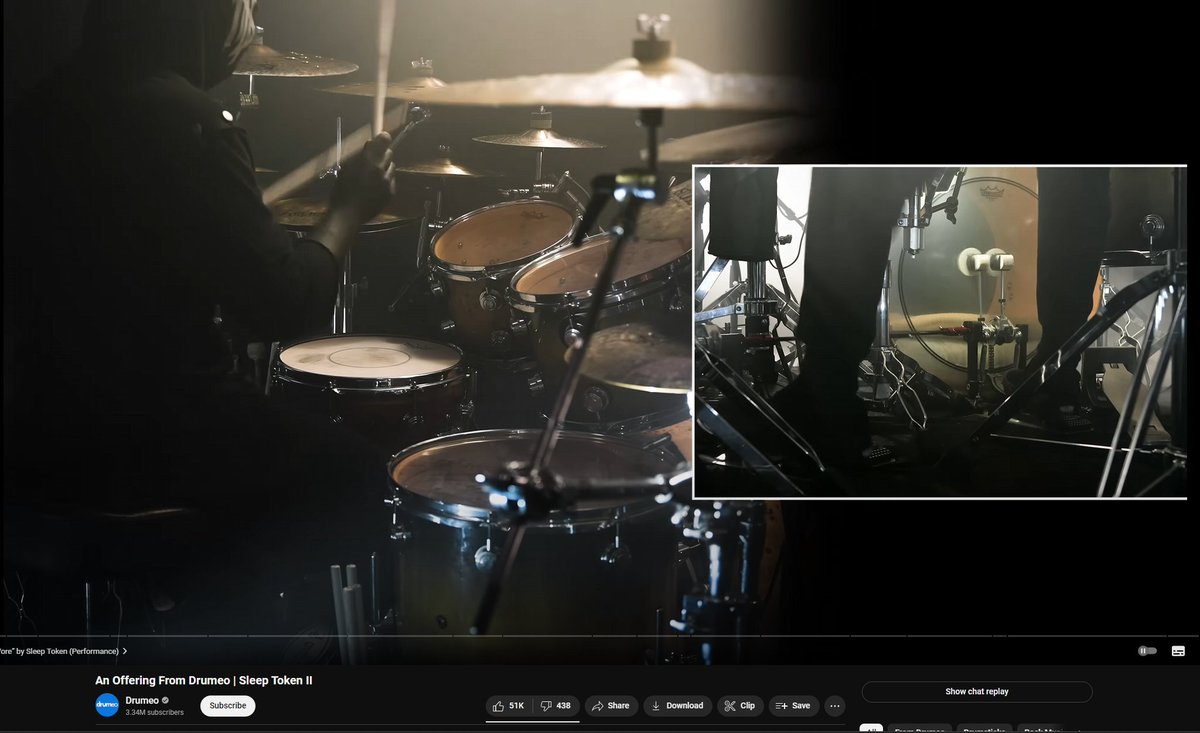The height and width of the screenshot is (733, 1200).
Task: Open the Drumeo channel avatar
Action: [x=107, y=705]
